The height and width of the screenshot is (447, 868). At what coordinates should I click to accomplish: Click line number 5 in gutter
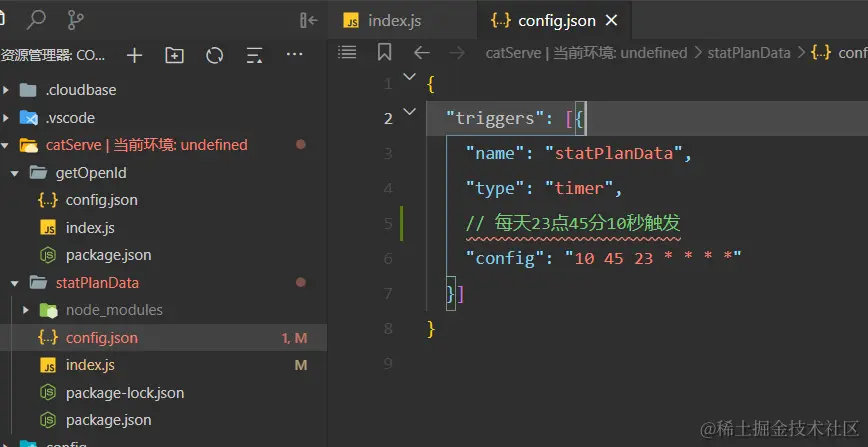[x=388, y=223]
